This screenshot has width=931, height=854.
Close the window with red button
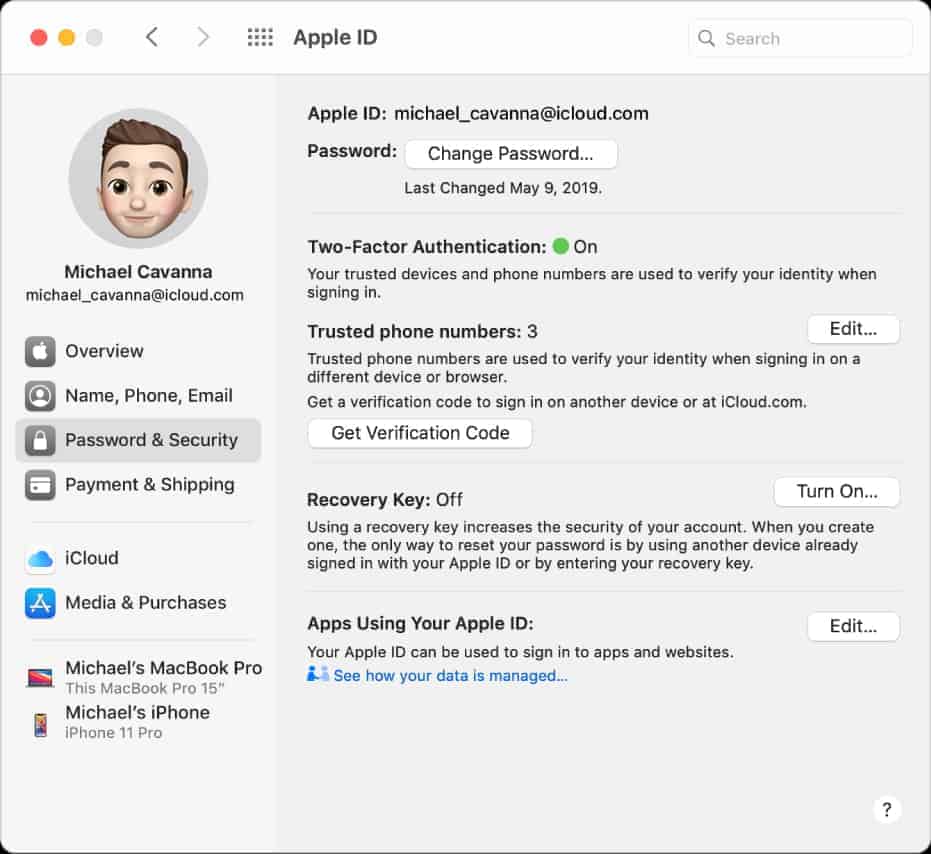click(39, 38)
